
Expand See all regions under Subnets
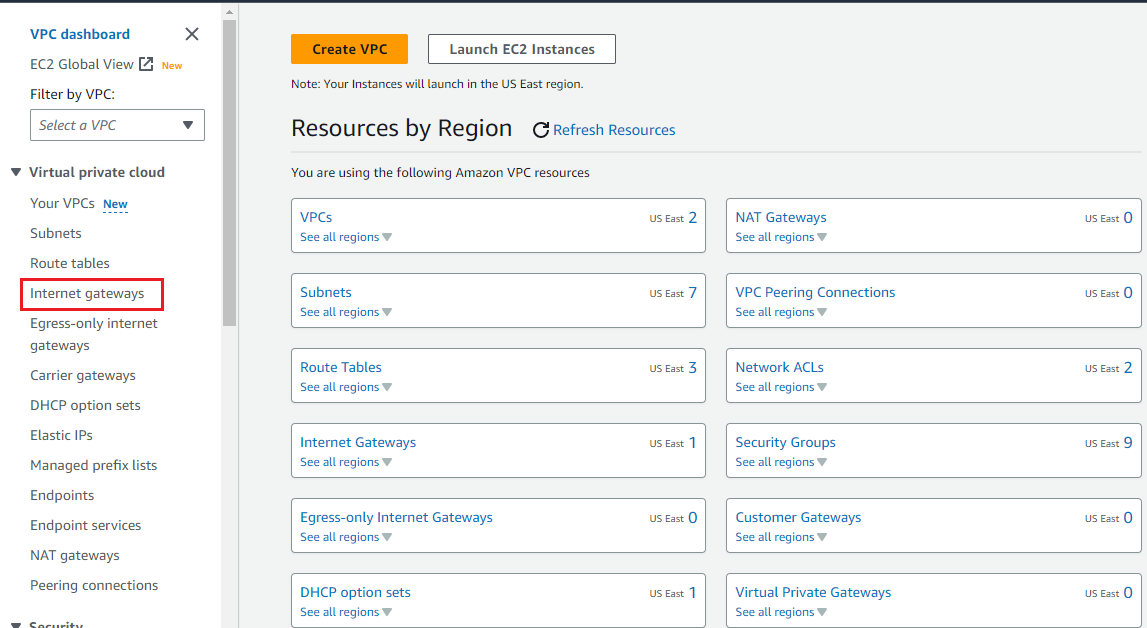(346, 312)
